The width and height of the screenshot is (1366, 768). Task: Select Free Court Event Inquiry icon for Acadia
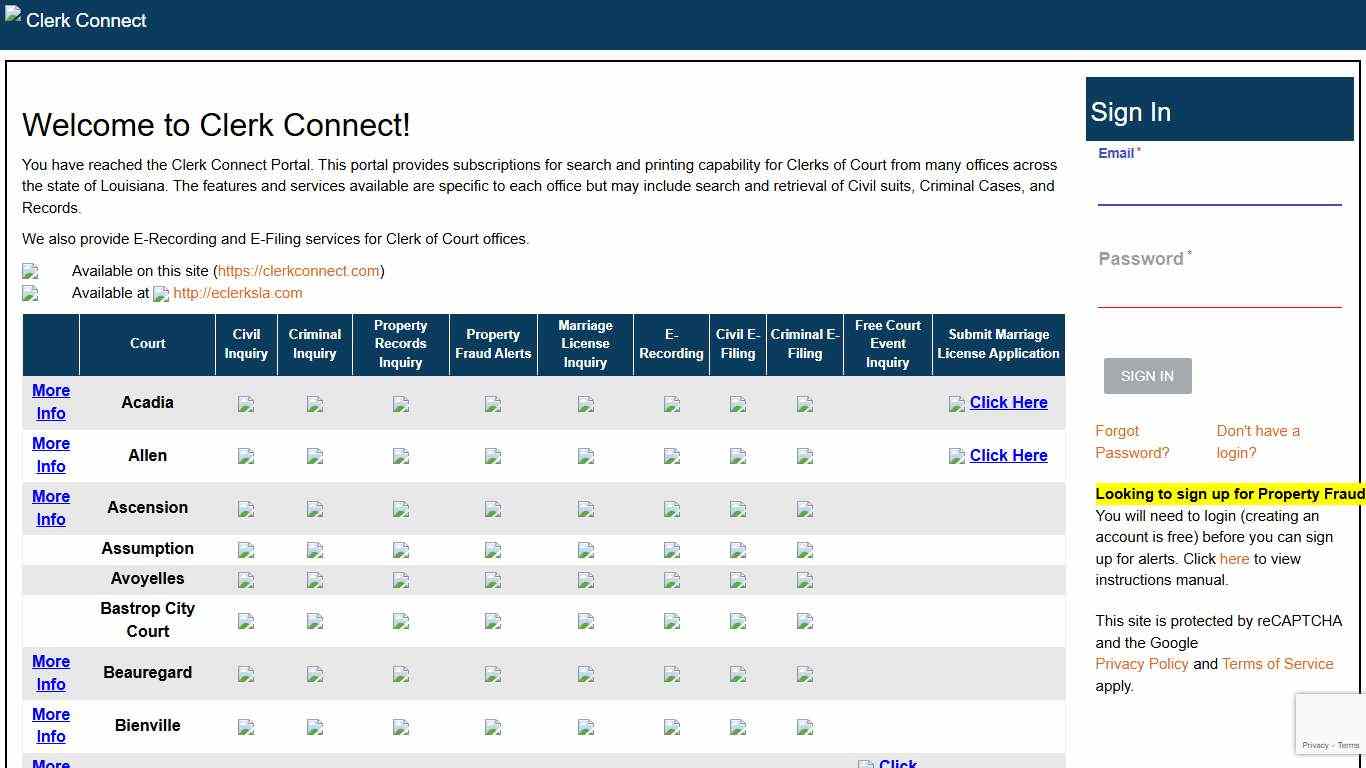(887, 404)
